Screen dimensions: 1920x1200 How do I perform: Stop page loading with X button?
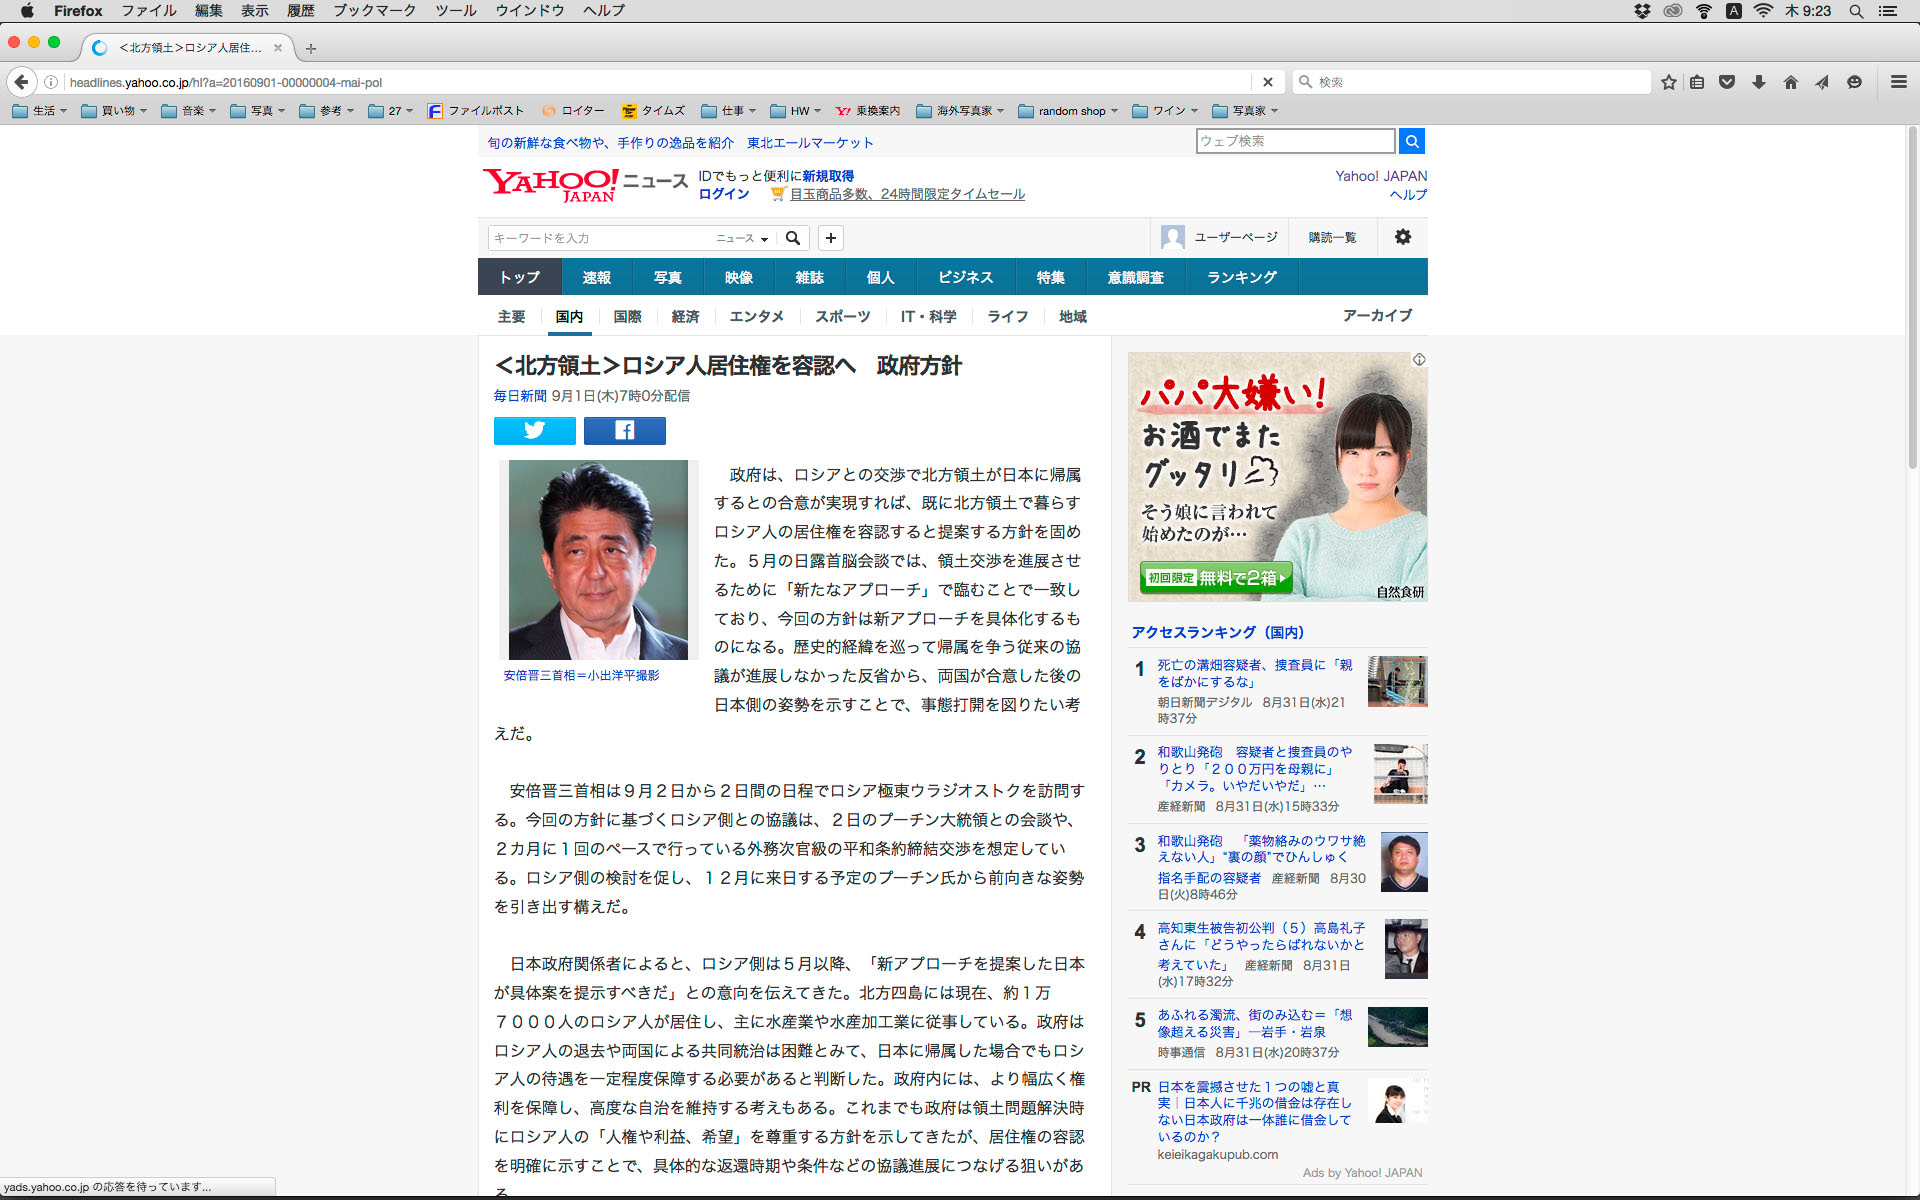1267,82
